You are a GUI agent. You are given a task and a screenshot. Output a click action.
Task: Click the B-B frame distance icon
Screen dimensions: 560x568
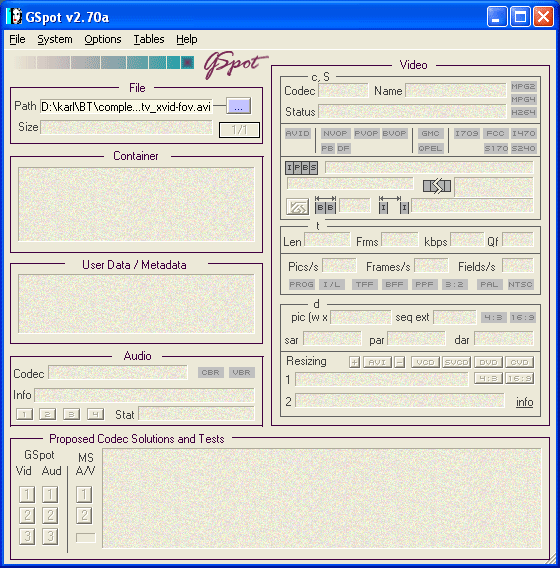point(325,205)
